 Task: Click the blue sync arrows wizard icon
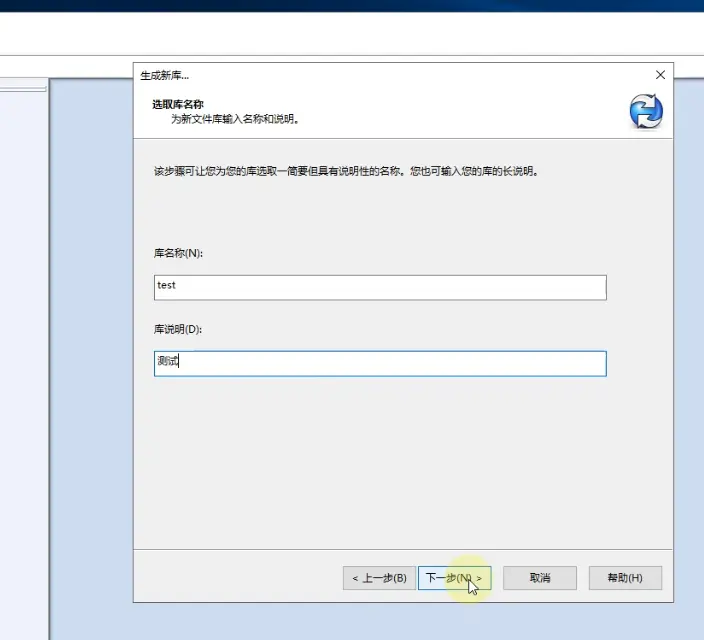[646, 111]
